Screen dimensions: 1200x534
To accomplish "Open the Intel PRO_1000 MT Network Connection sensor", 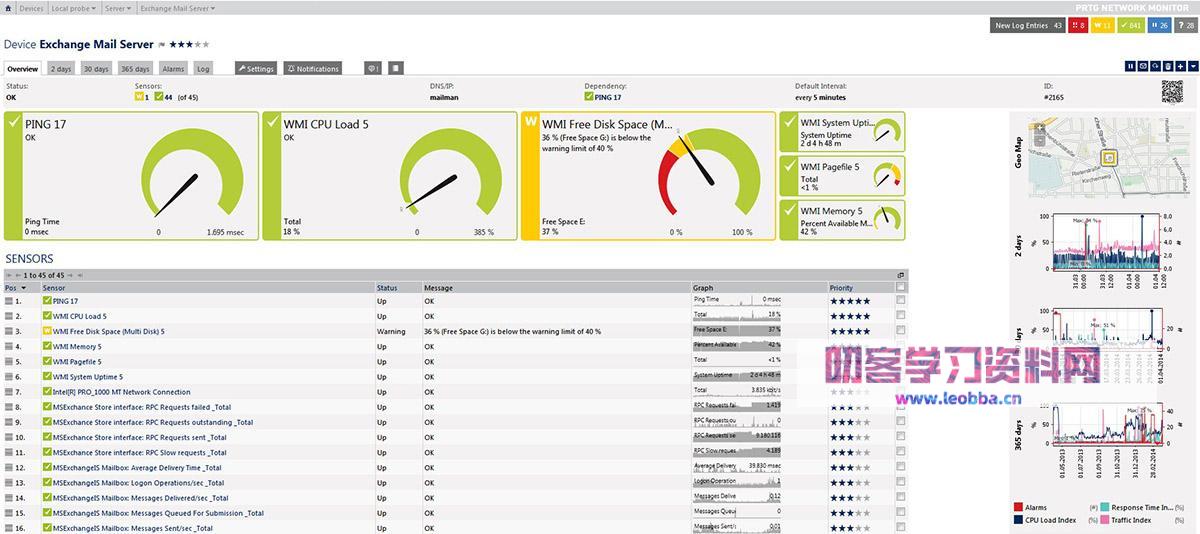I will click(121, 392).
